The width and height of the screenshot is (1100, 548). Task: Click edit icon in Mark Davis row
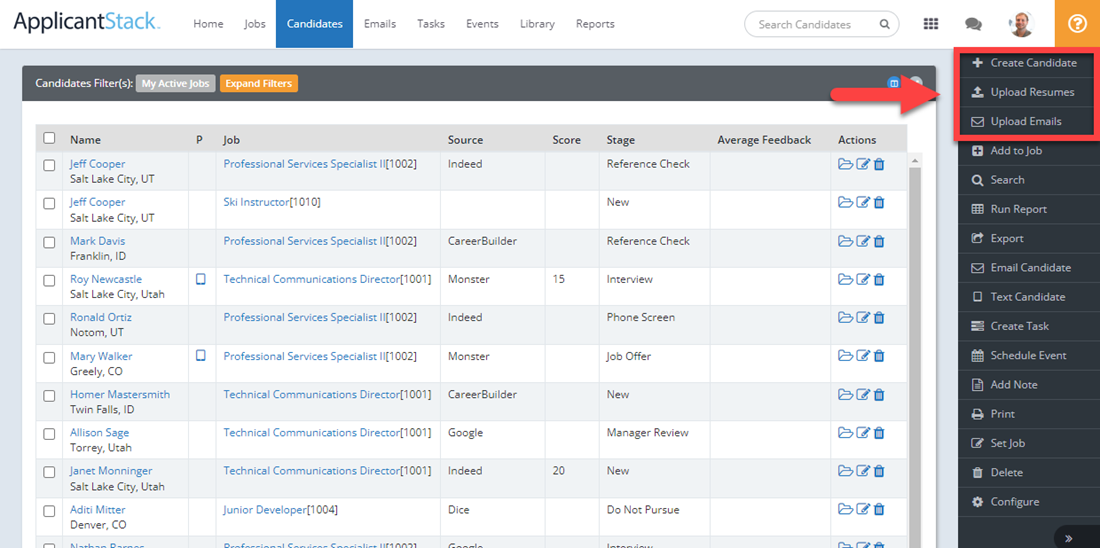click(863, 241)
